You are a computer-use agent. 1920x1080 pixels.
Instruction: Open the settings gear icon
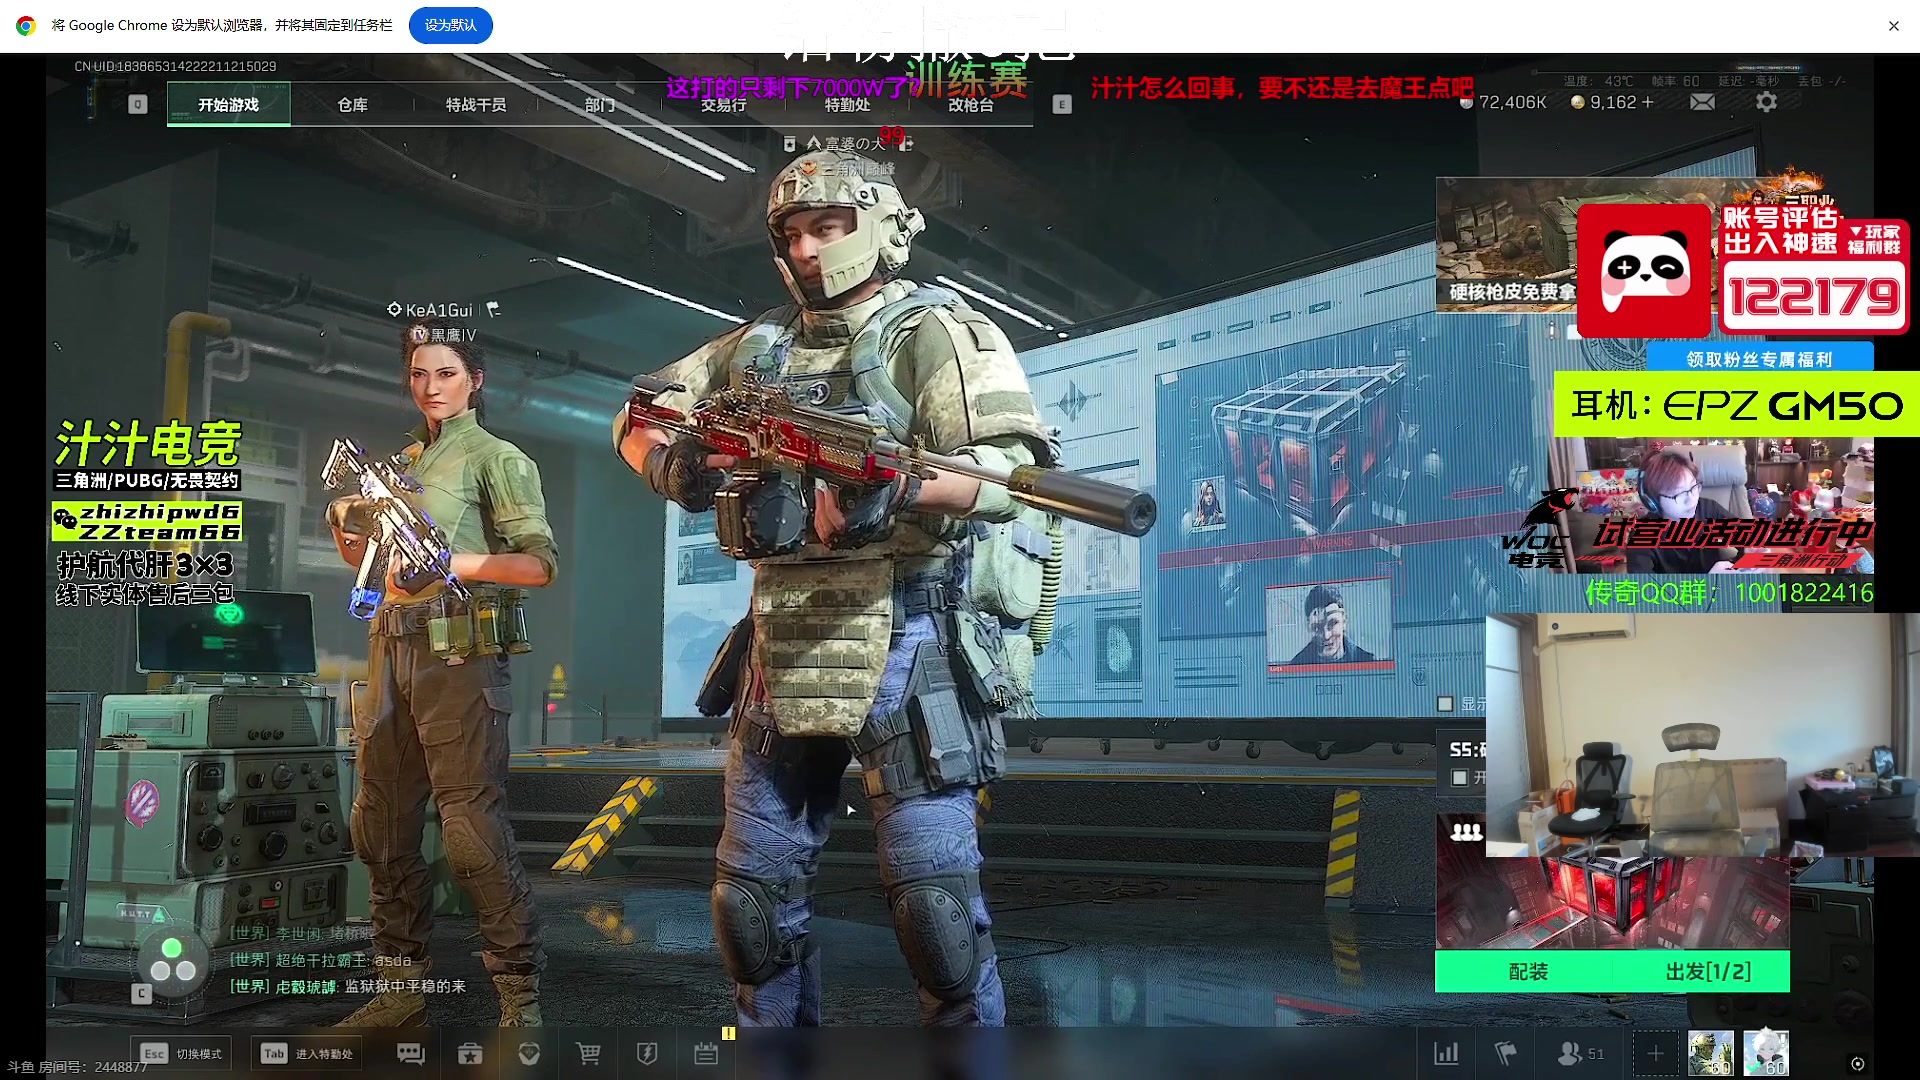[x=1767, y=102]
